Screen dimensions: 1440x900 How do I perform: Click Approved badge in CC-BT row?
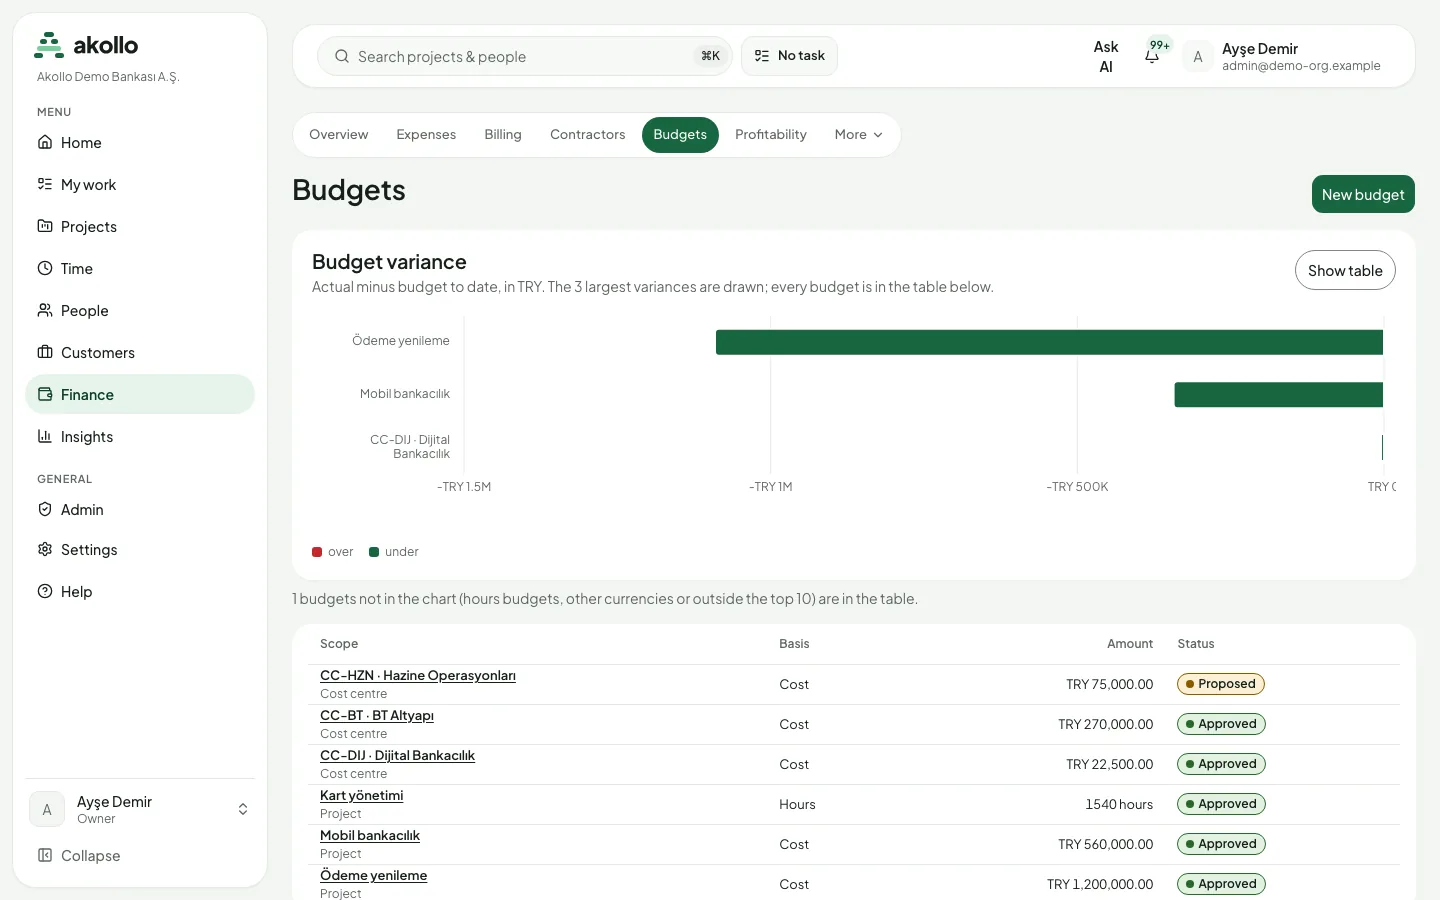[x=1221, y=724]
